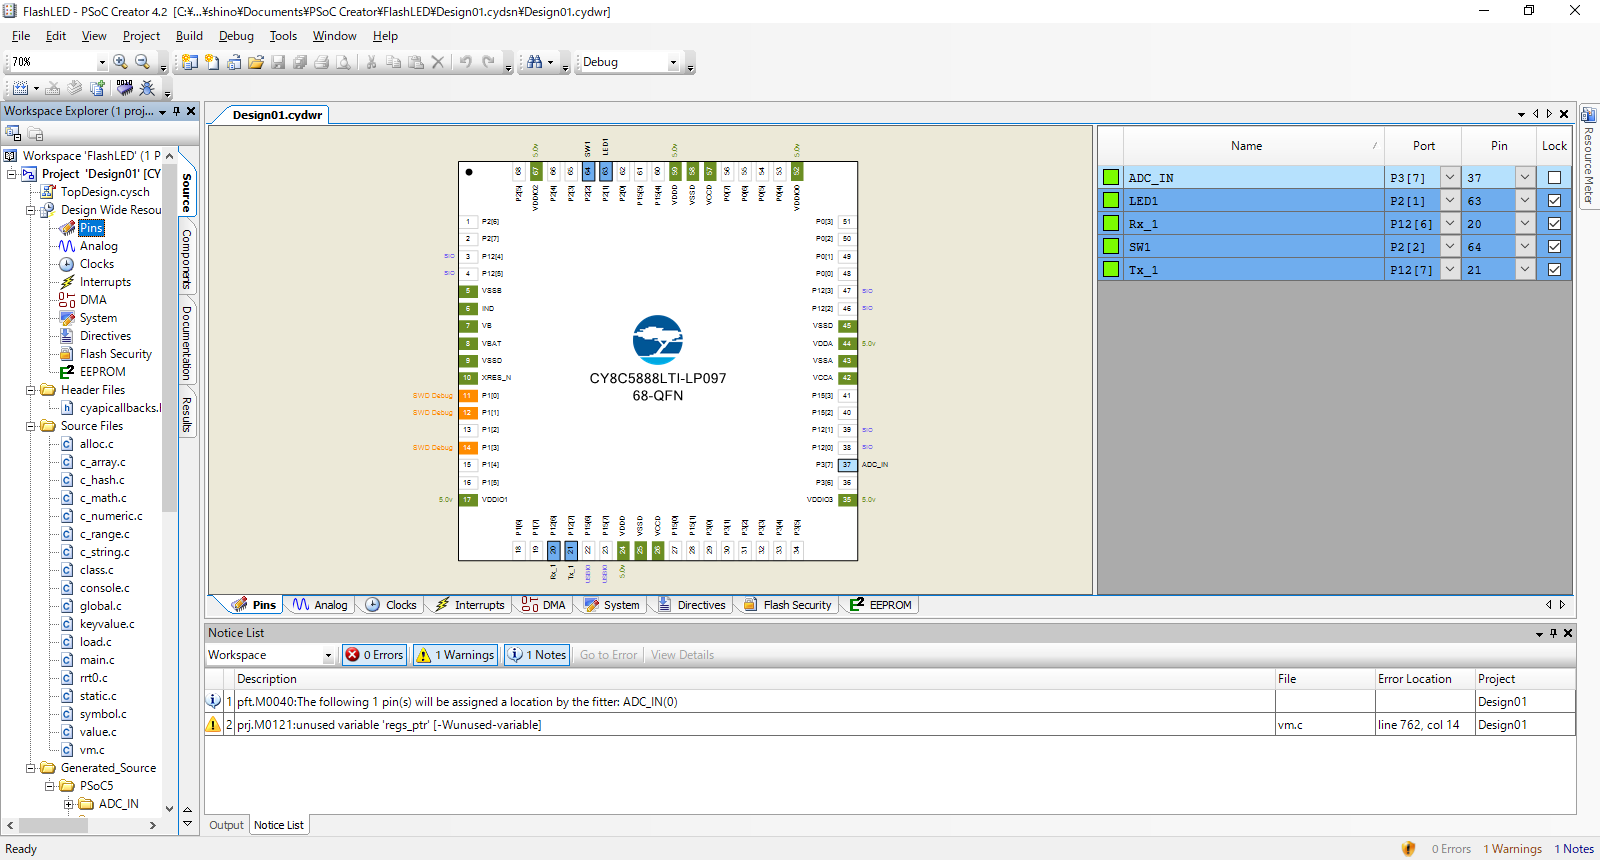Screen dimensions: 1600x860
Task: Enable the Lock checkbox for ADC_IN
Action: pos(1554,178)
